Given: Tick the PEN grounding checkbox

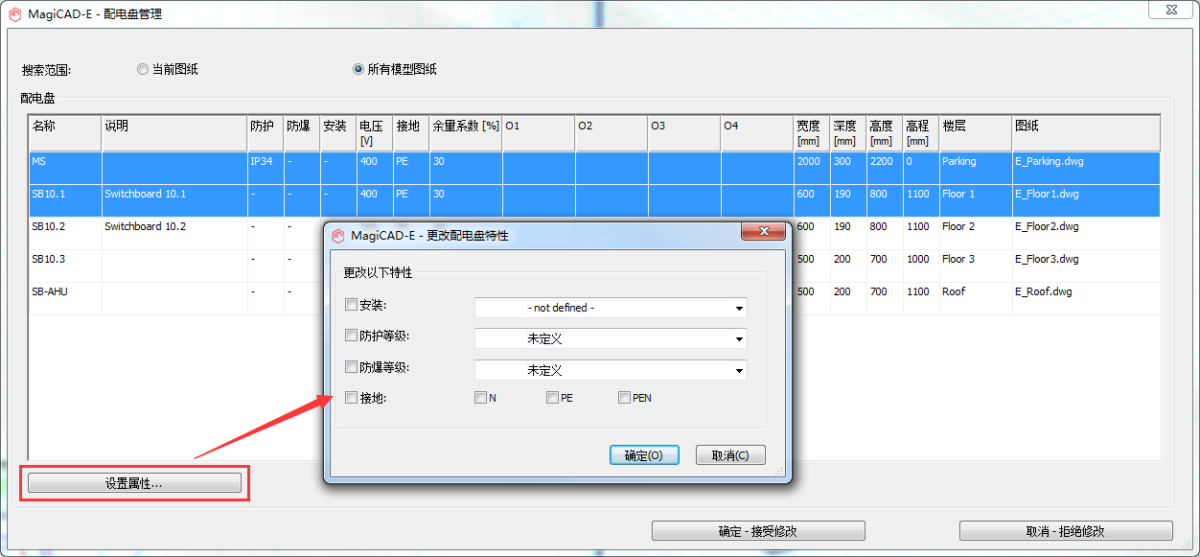Looking at the screenshot, I should pyautogui.click(x=624, y=398).
